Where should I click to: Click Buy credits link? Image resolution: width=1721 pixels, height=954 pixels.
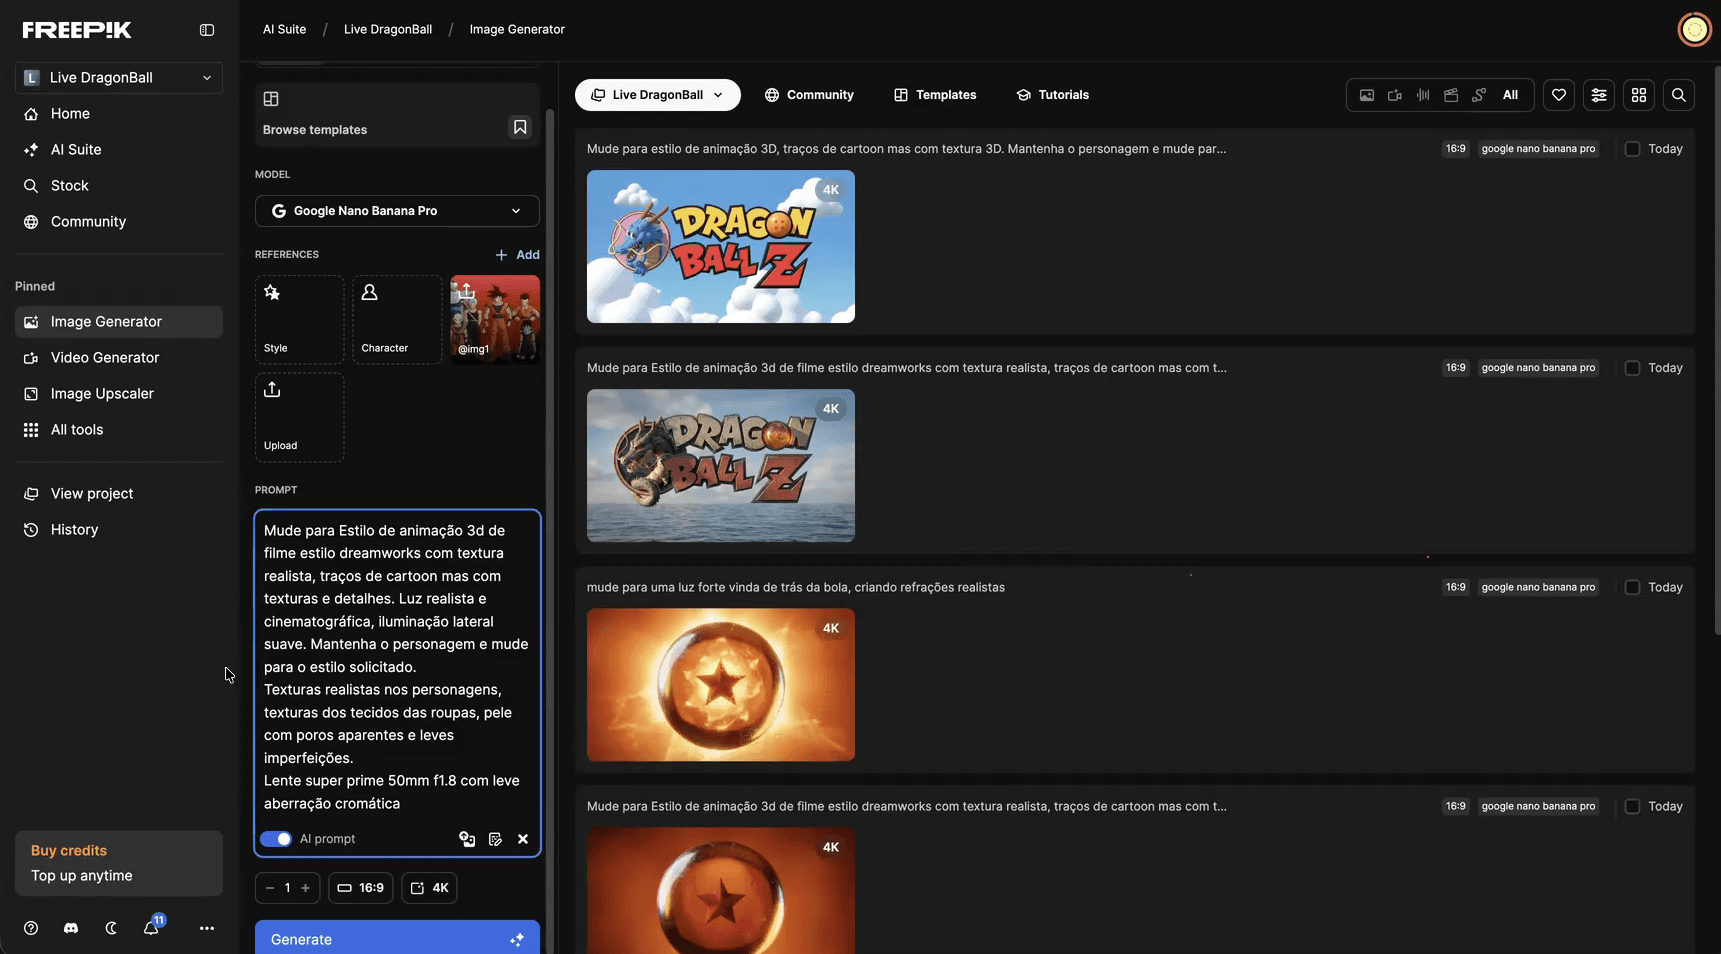pyautogui.click(x=69, y=850)
